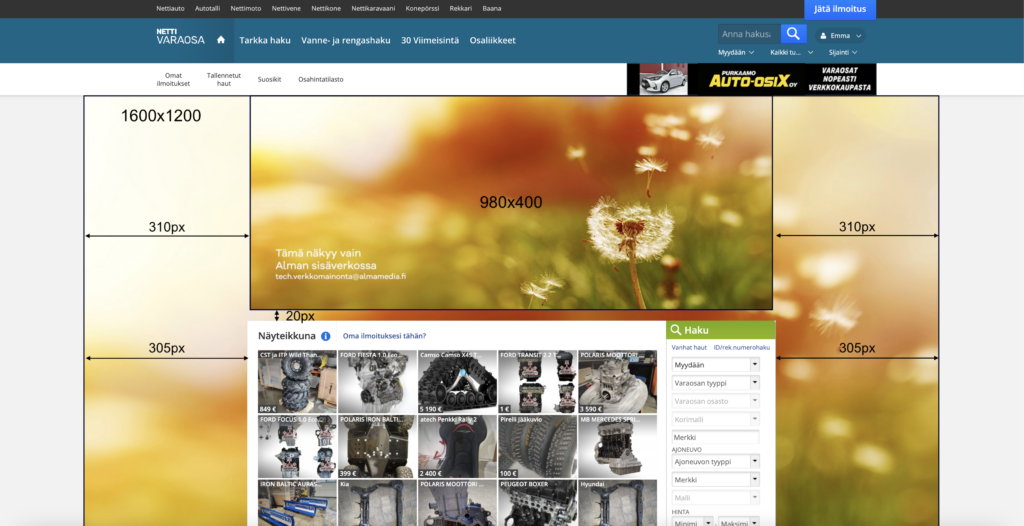This screenshot has height=526, width=1024.
Task: Open the Nettiauto top link
Action: tap(170, 8)
